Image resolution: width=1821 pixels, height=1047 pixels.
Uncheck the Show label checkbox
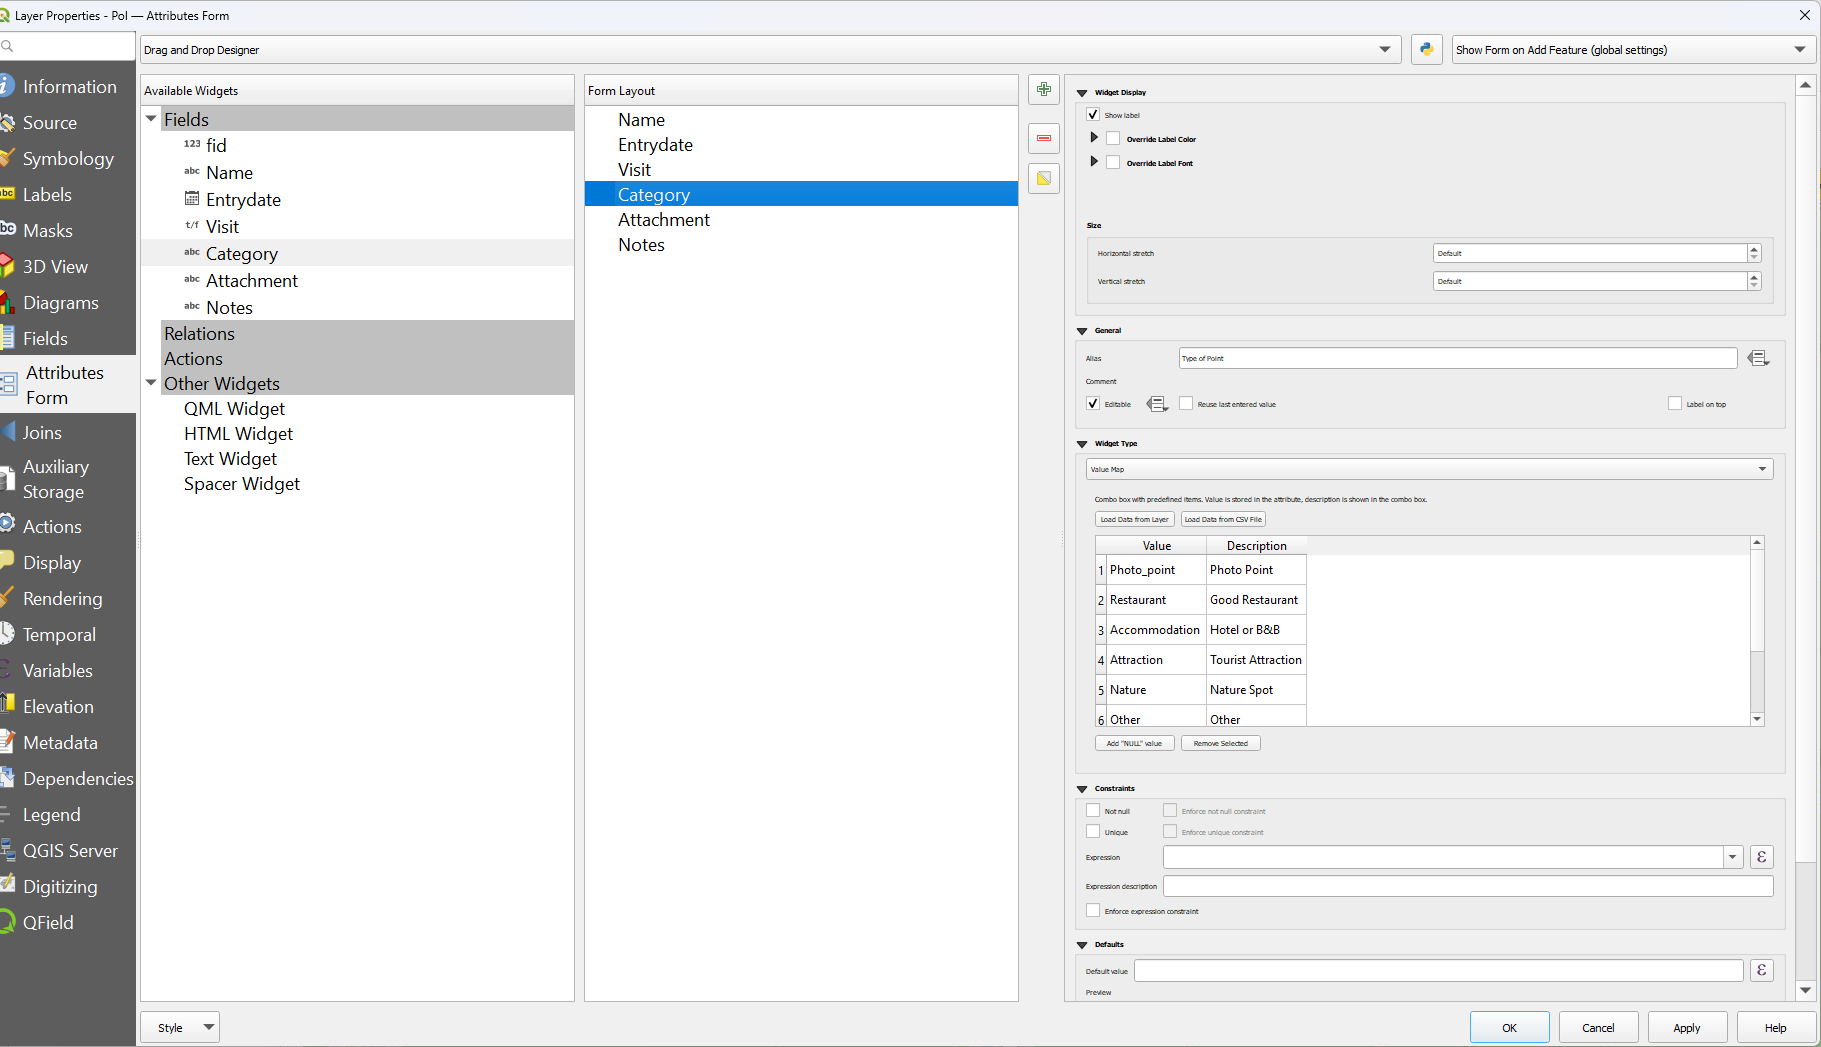tap(1093, 115)
